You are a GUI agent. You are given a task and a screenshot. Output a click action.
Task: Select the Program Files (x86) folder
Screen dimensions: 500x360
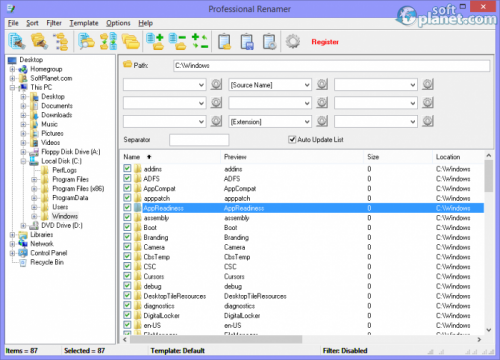point(78,189)
